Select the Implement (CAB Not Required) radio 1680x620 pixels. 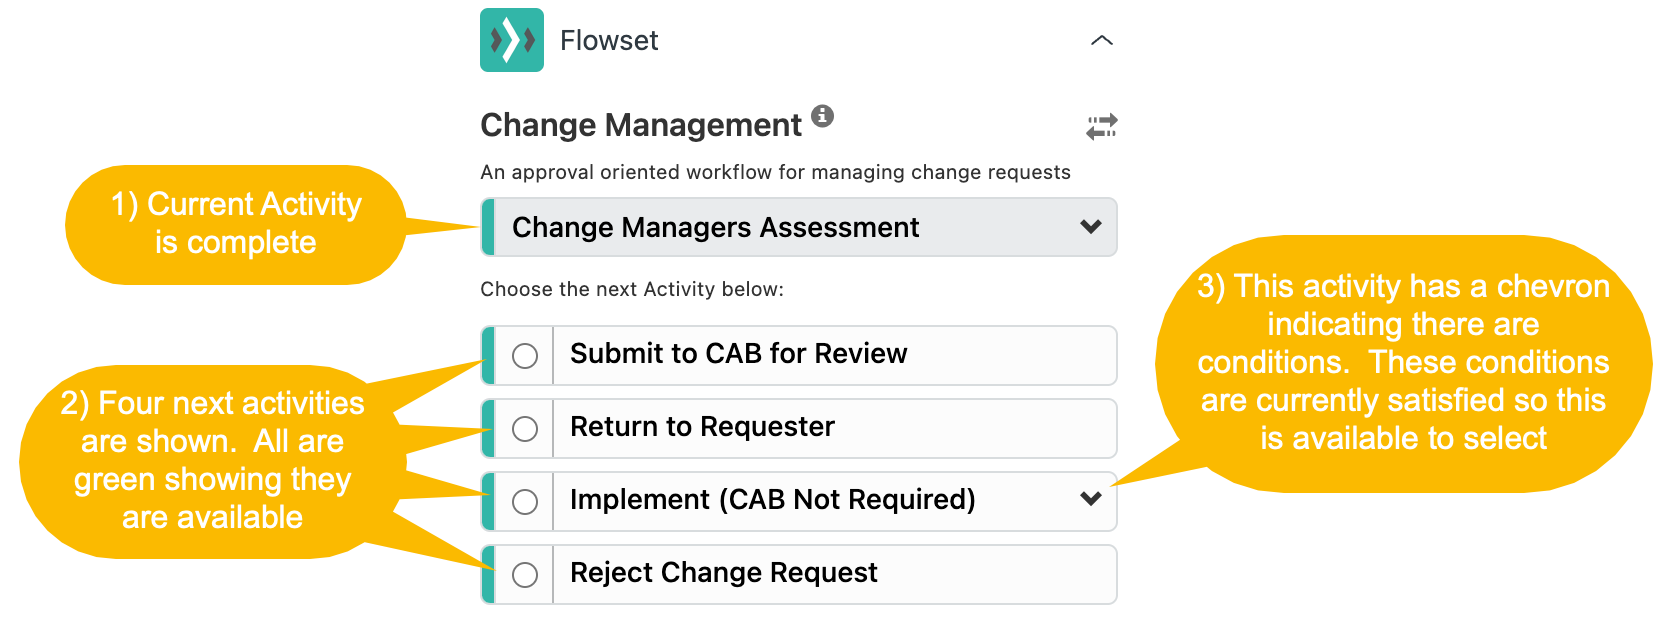coord(525,501)
